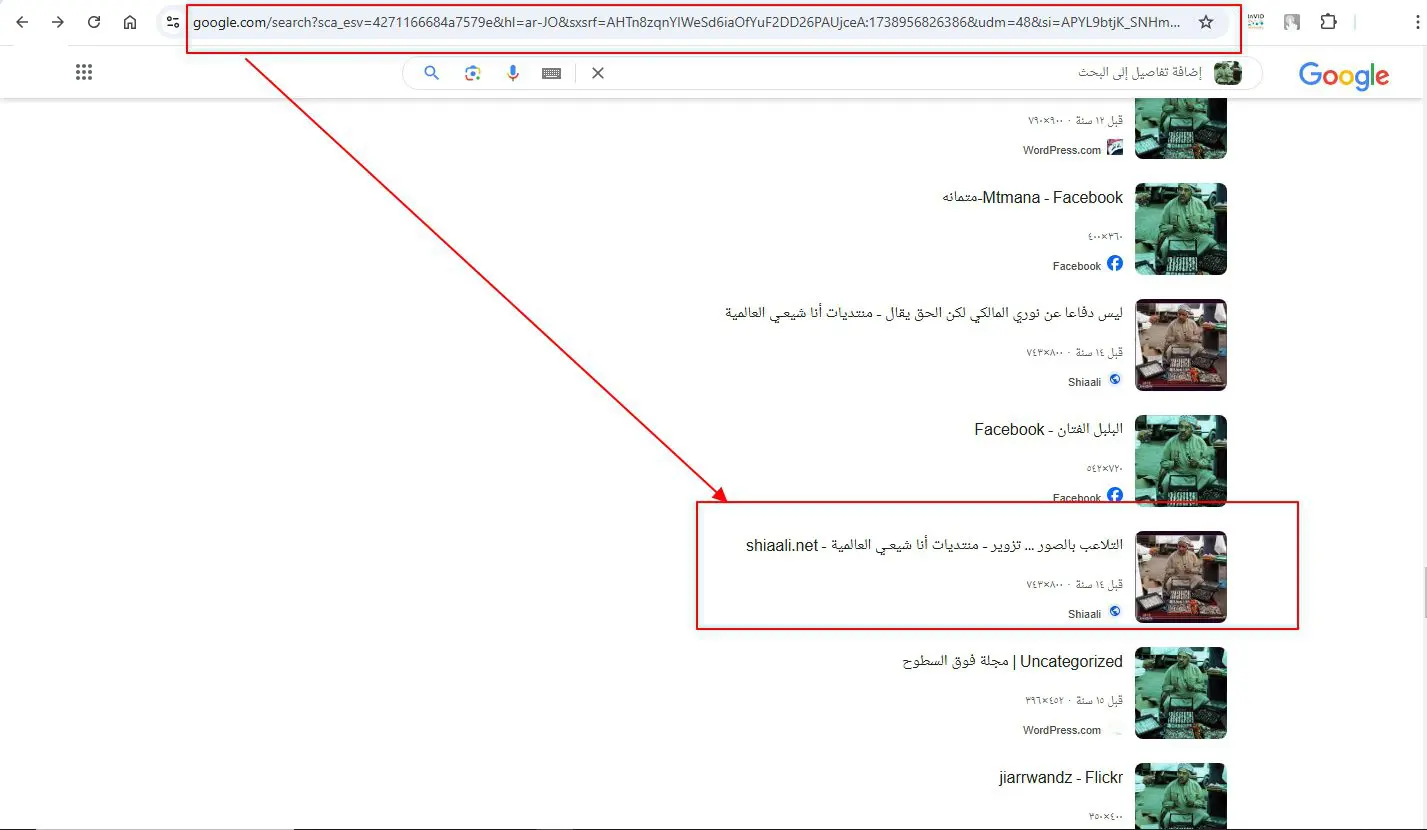Screen dimensions: 1427x830
Task: Start voice search with the microphone
Action: [513, 73]
